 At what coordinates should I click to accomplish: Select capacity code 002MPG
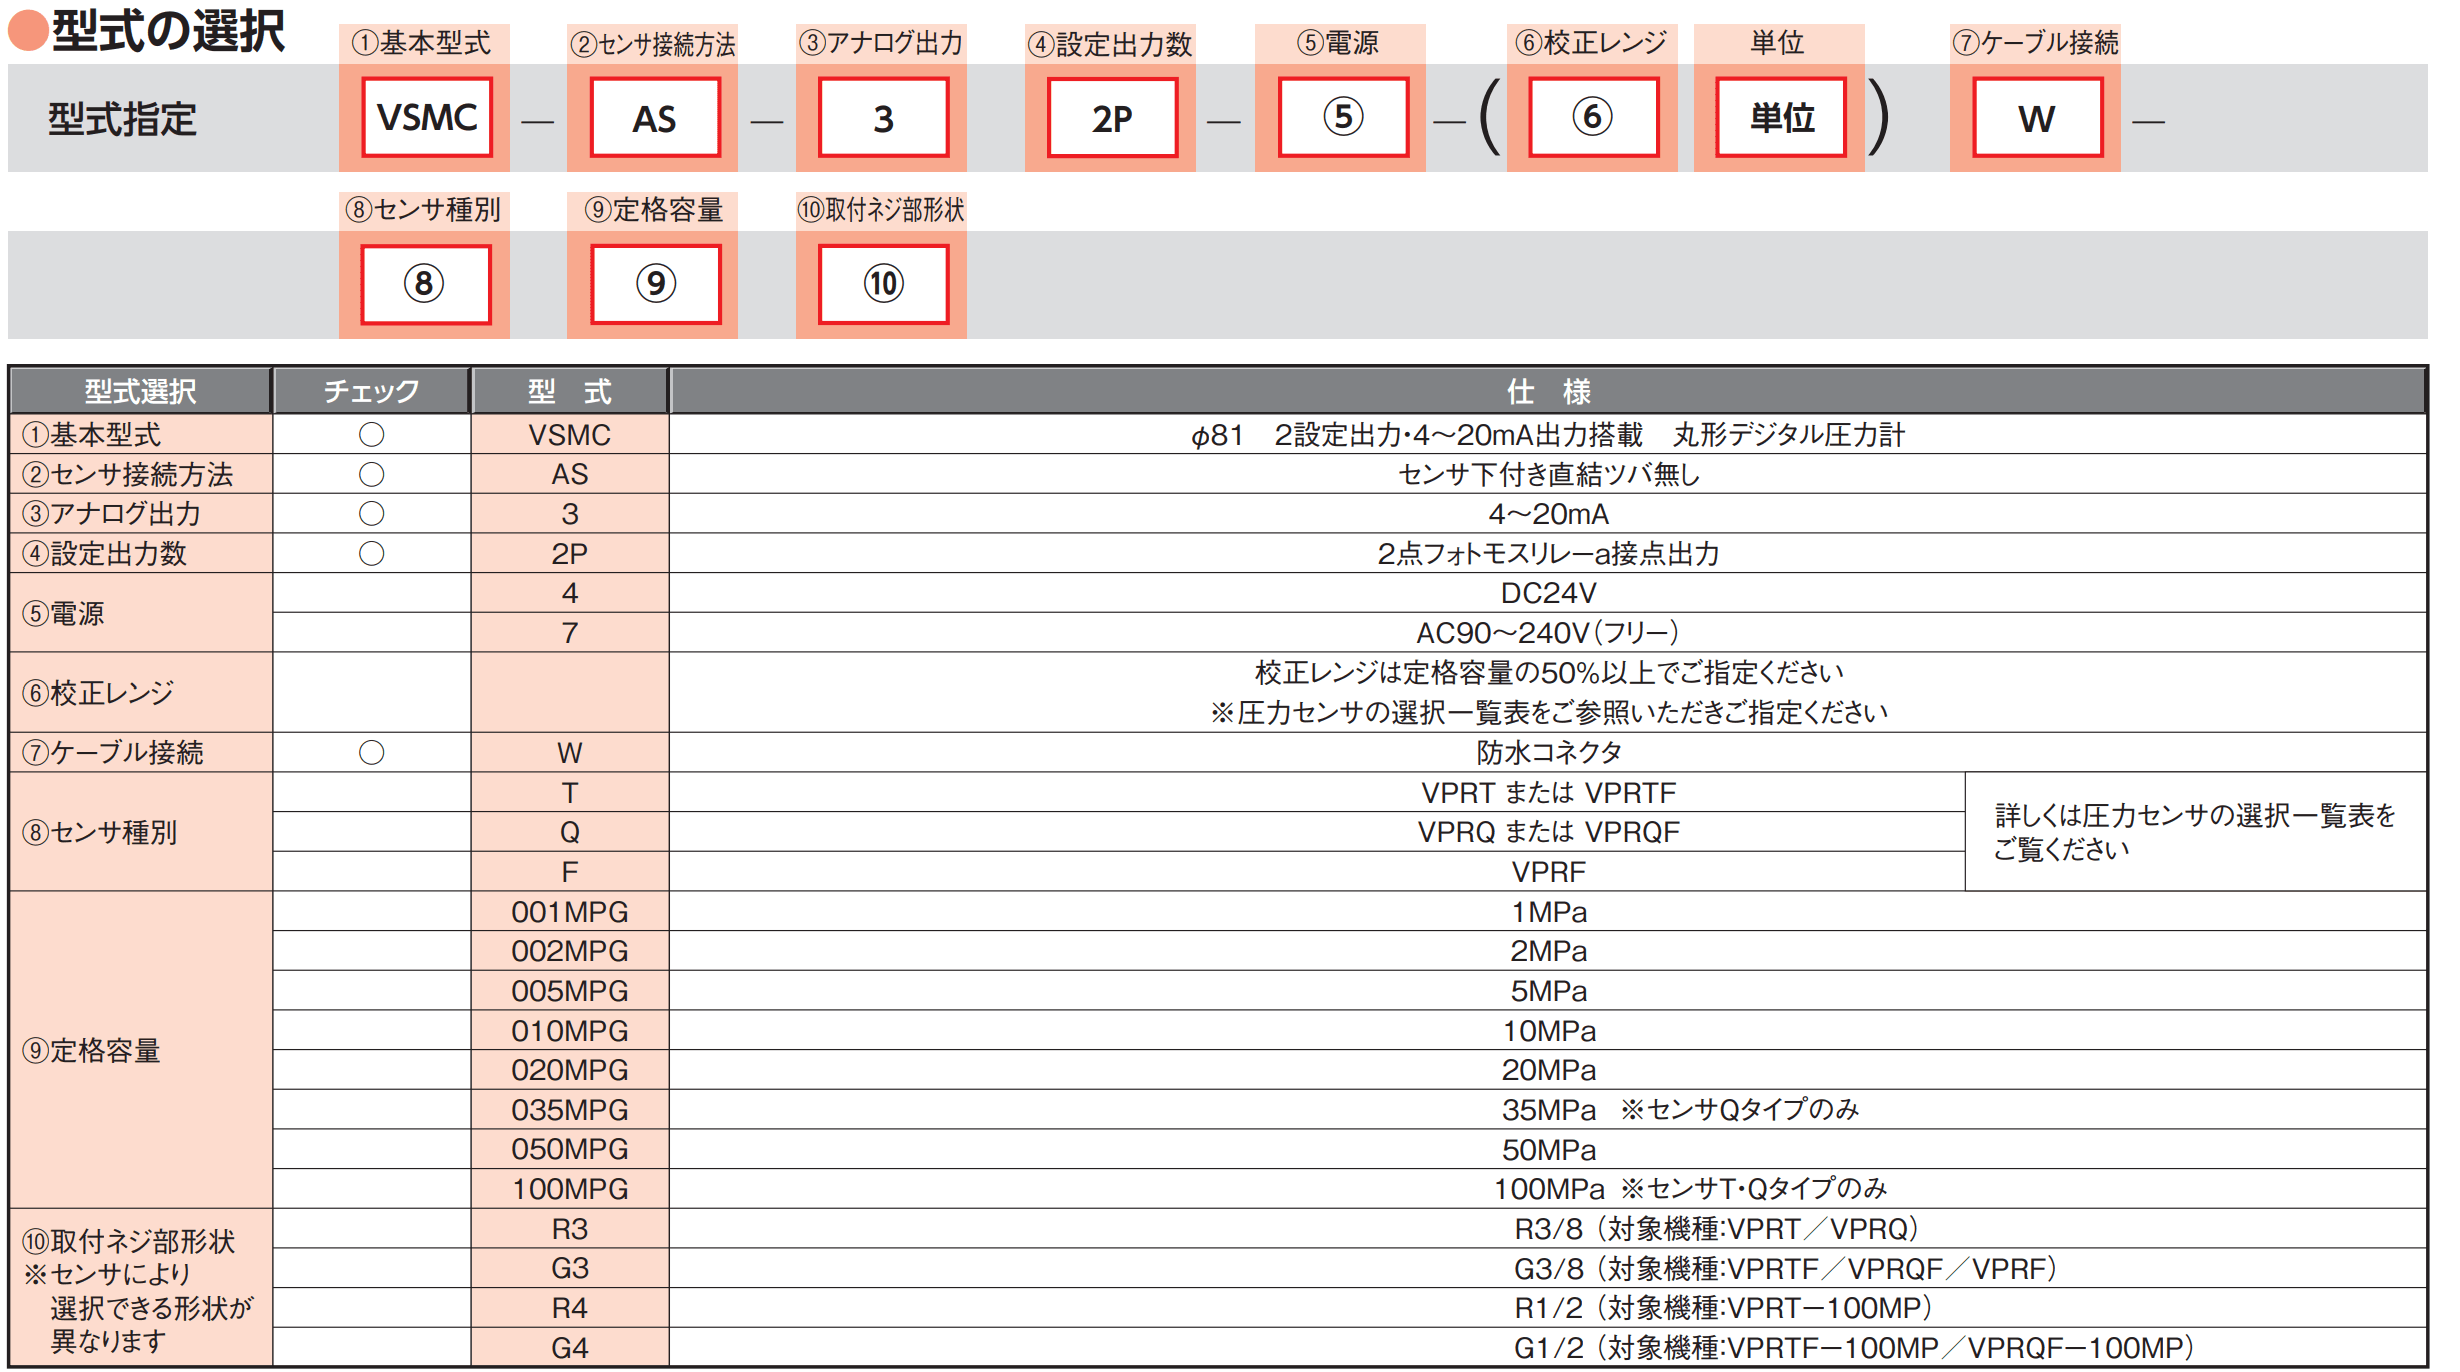tap(570, 951)
